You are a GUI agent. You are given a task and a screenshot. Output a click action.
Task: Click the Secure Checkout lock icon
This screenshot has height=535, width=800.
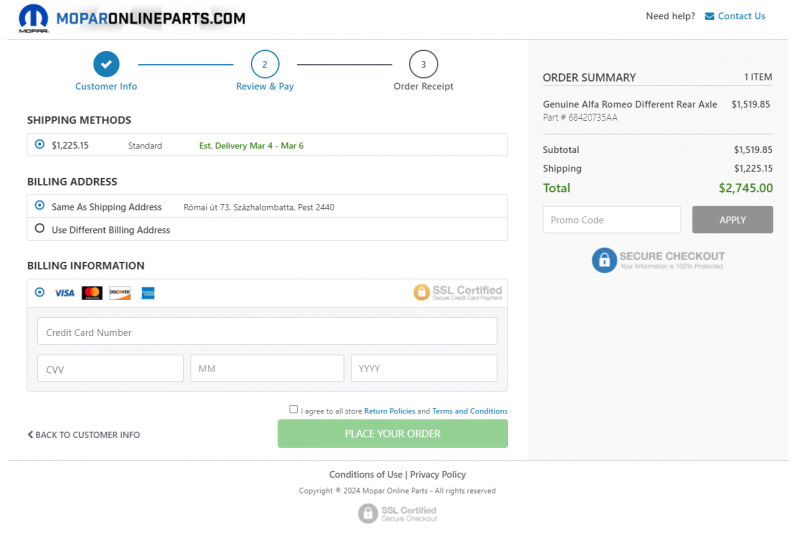tap(604, 260)
